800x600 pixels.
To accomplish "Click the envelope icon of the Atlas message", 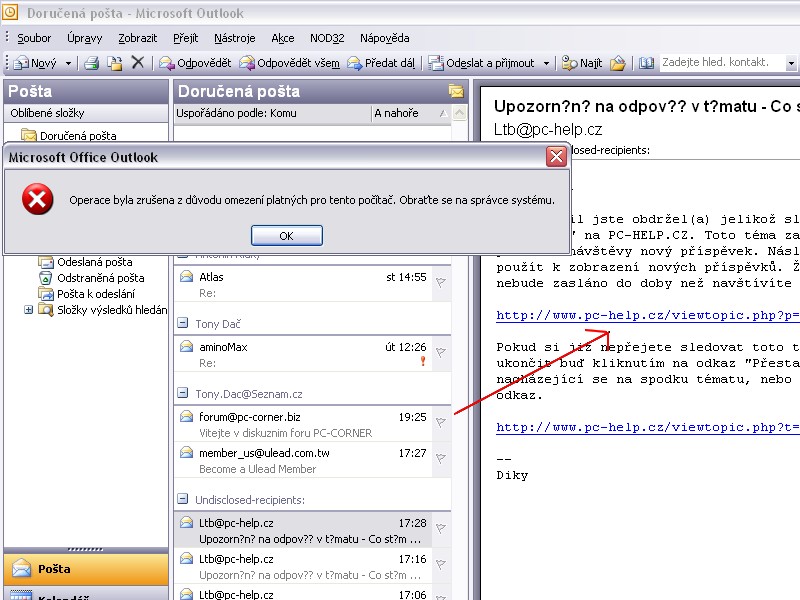I will 186,276.
